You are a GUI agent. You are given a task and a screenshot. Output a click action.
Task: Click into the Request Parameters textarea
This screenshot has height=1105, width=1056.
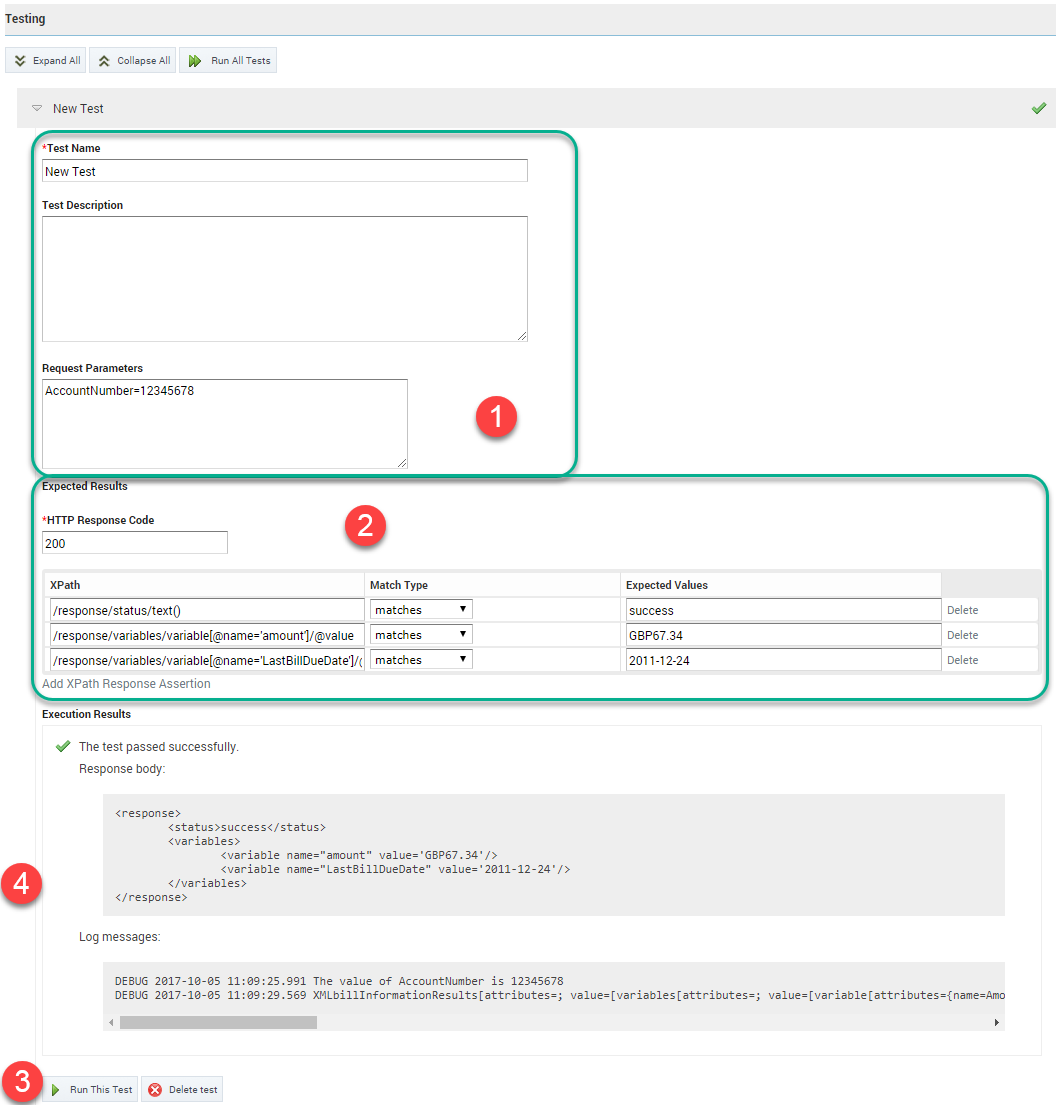[225, 424]
